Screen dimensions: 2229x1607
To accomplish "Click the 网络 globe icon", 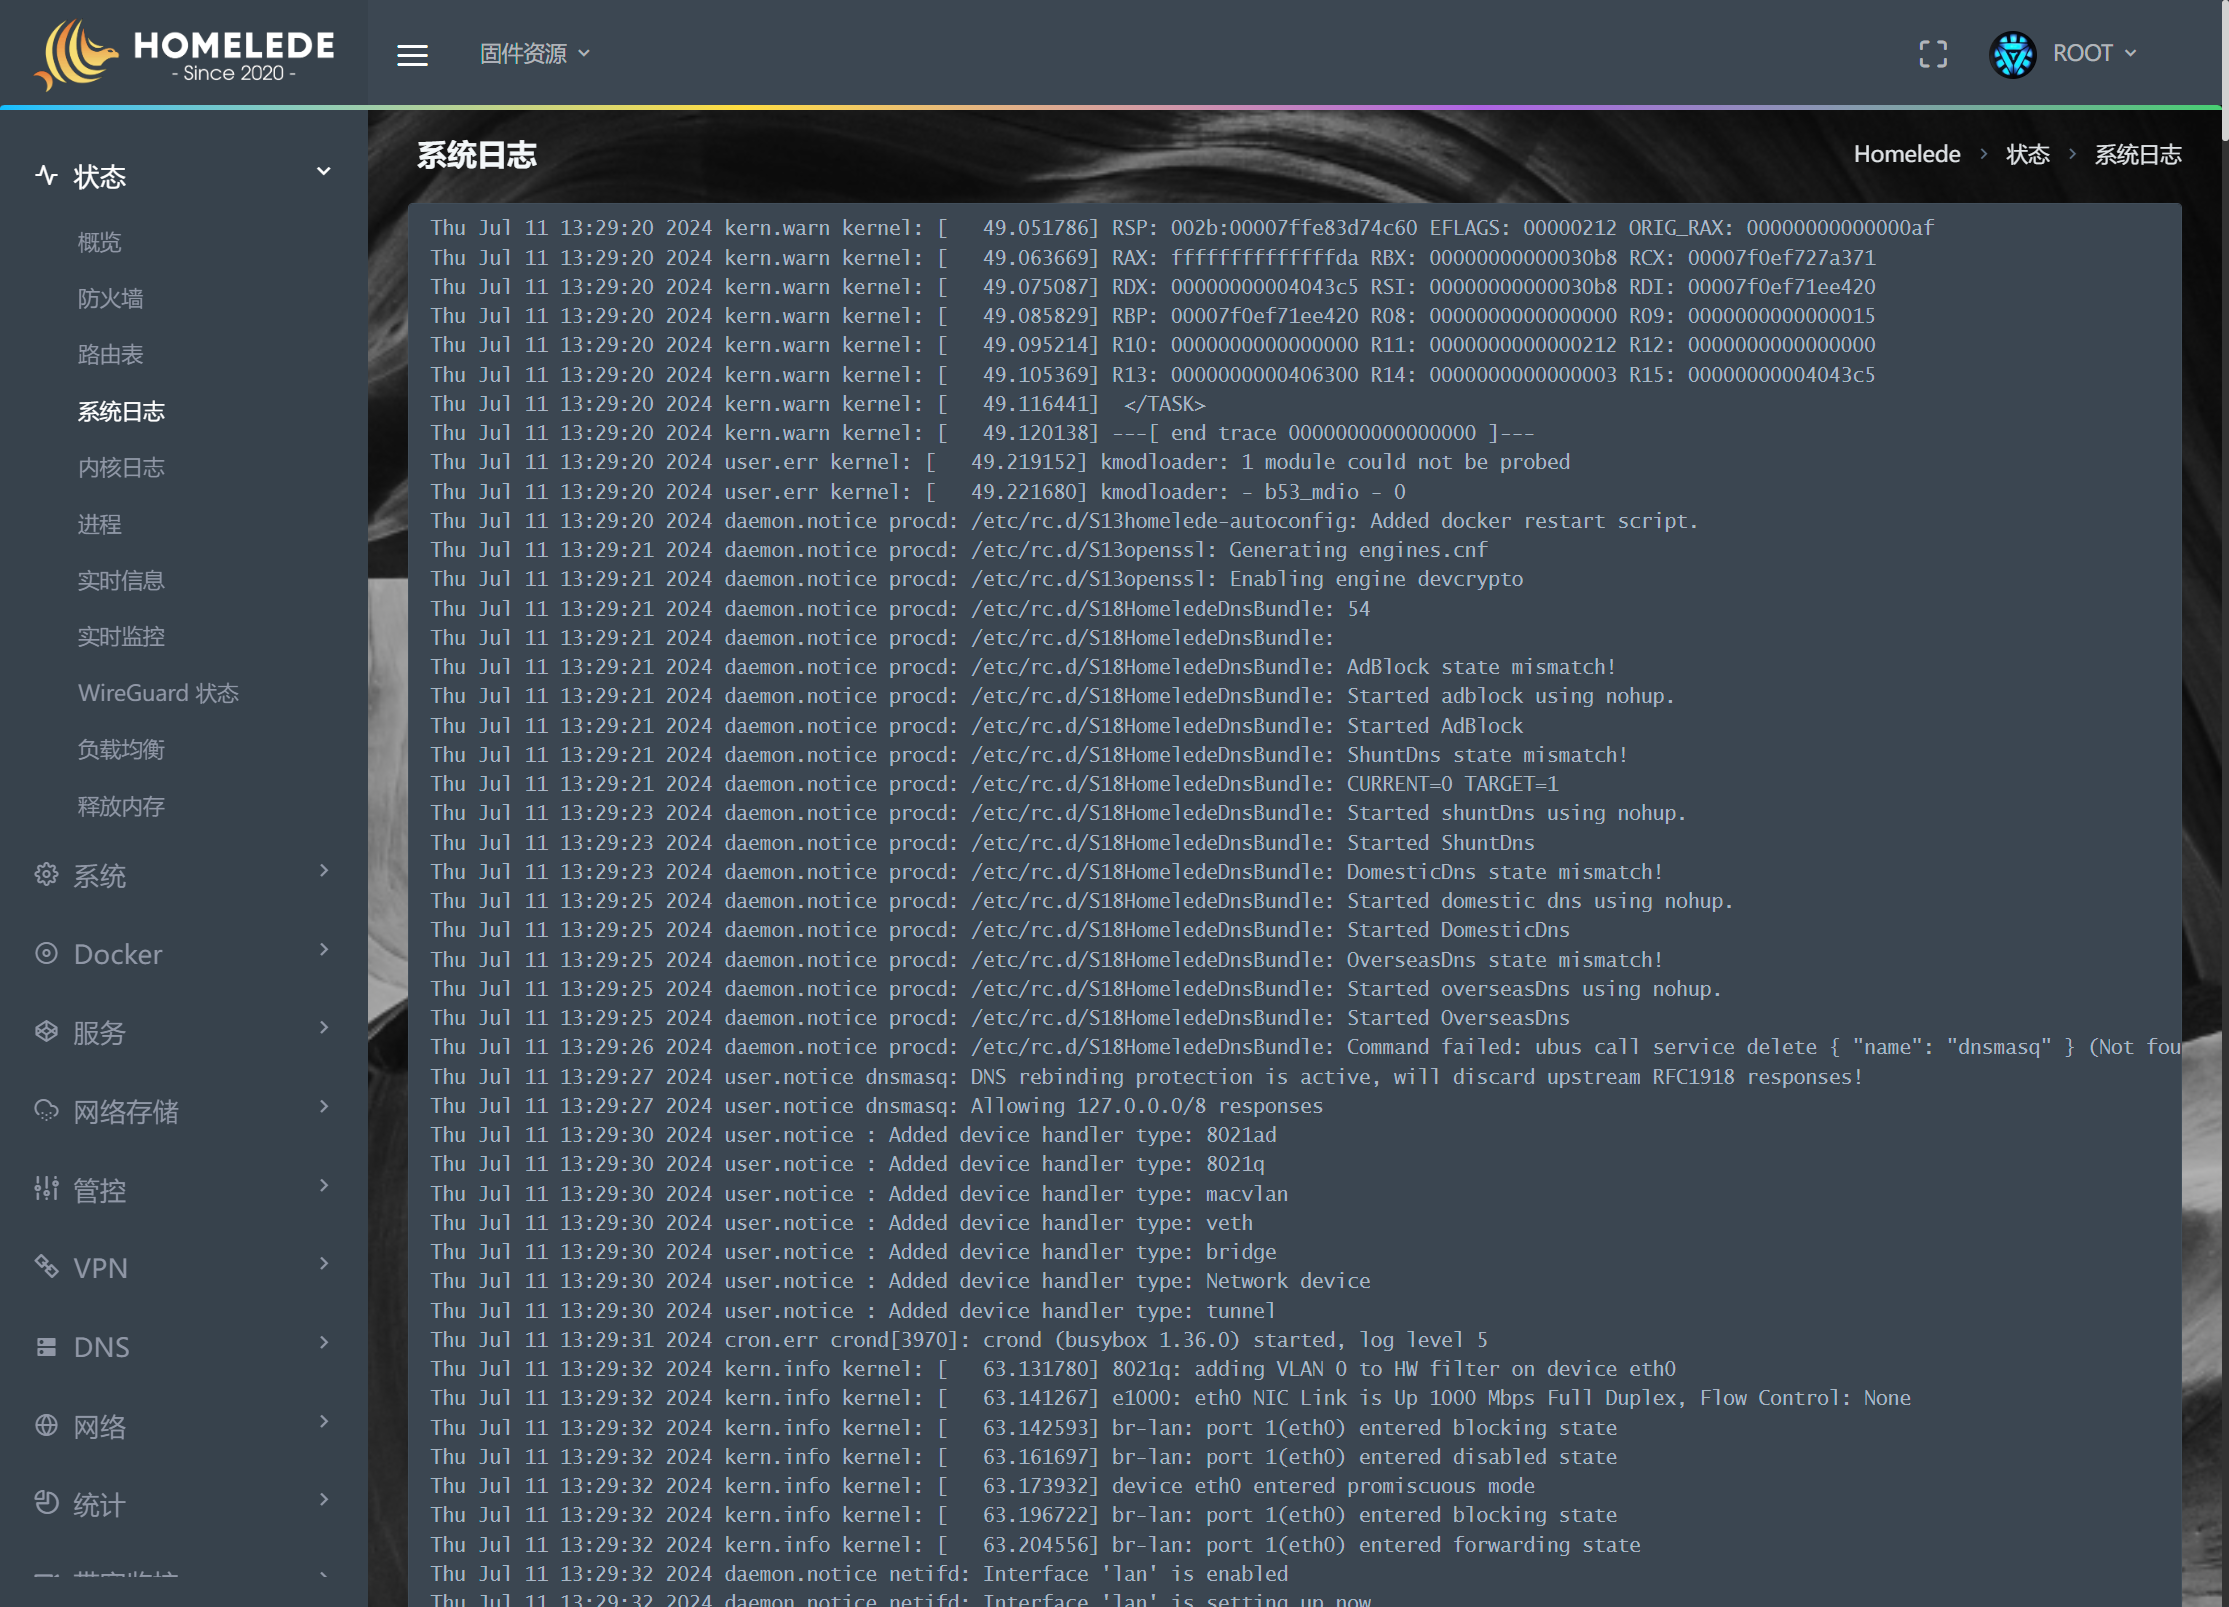I will tap(46, 1425).
